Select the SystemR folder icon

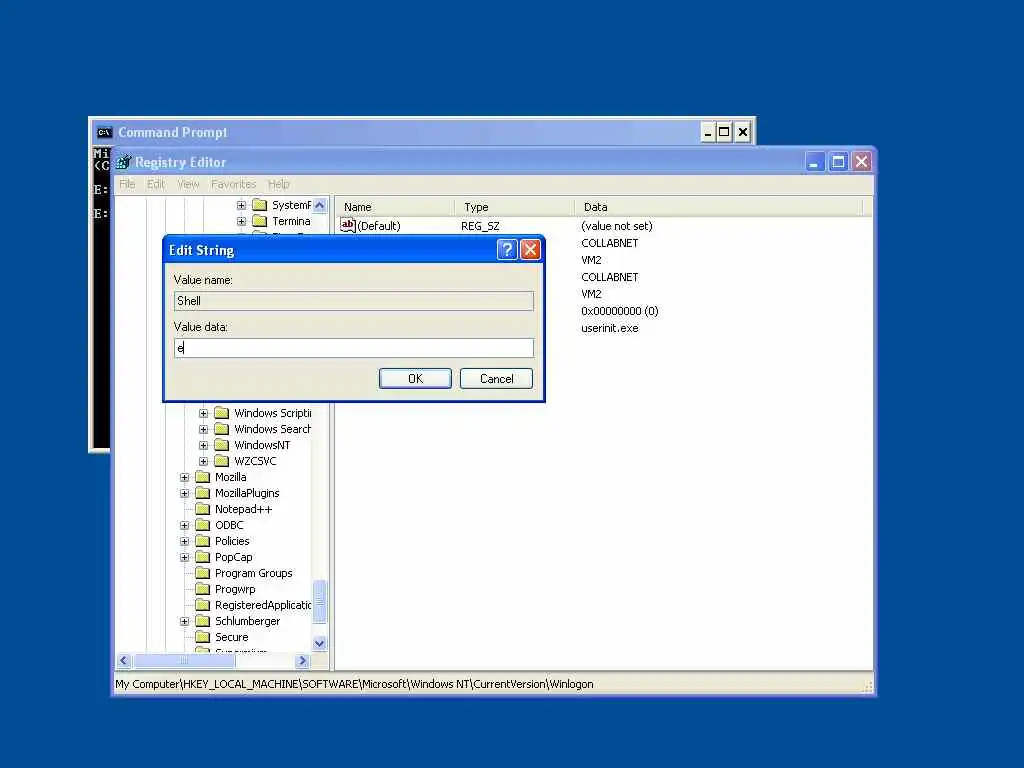coord(259,204)
